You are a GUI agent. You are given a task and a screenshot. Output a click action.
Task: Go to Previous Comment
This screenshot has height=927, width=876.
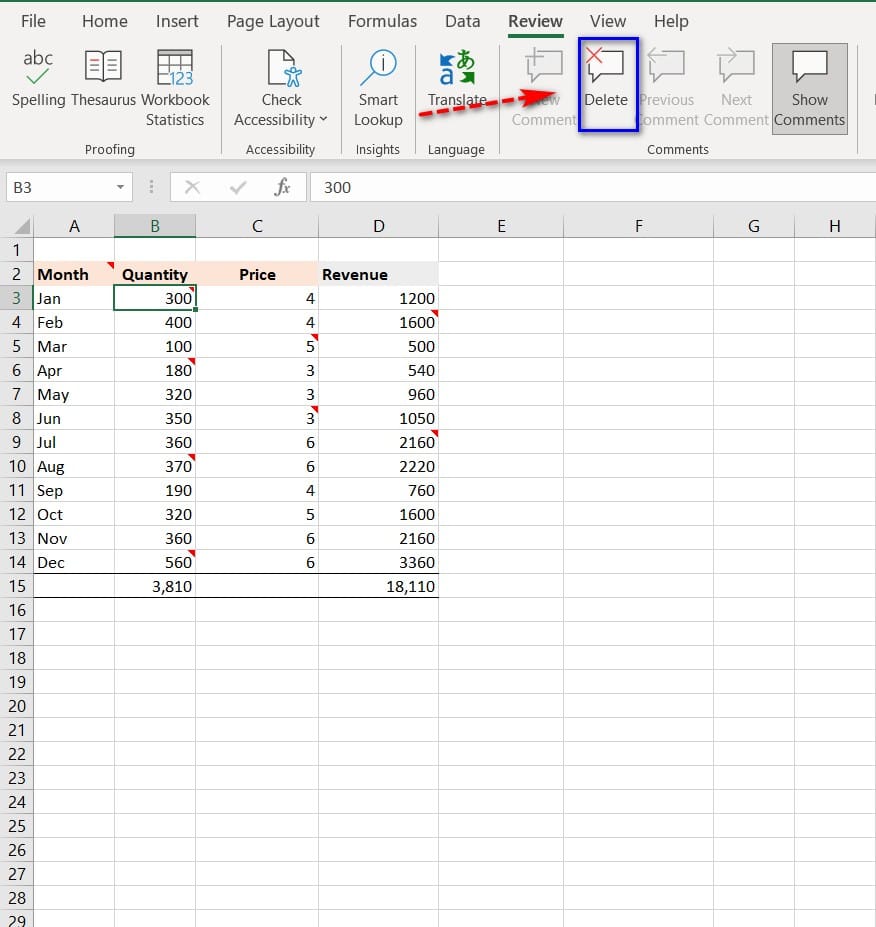pyautogui.click(x=666, y=89)
